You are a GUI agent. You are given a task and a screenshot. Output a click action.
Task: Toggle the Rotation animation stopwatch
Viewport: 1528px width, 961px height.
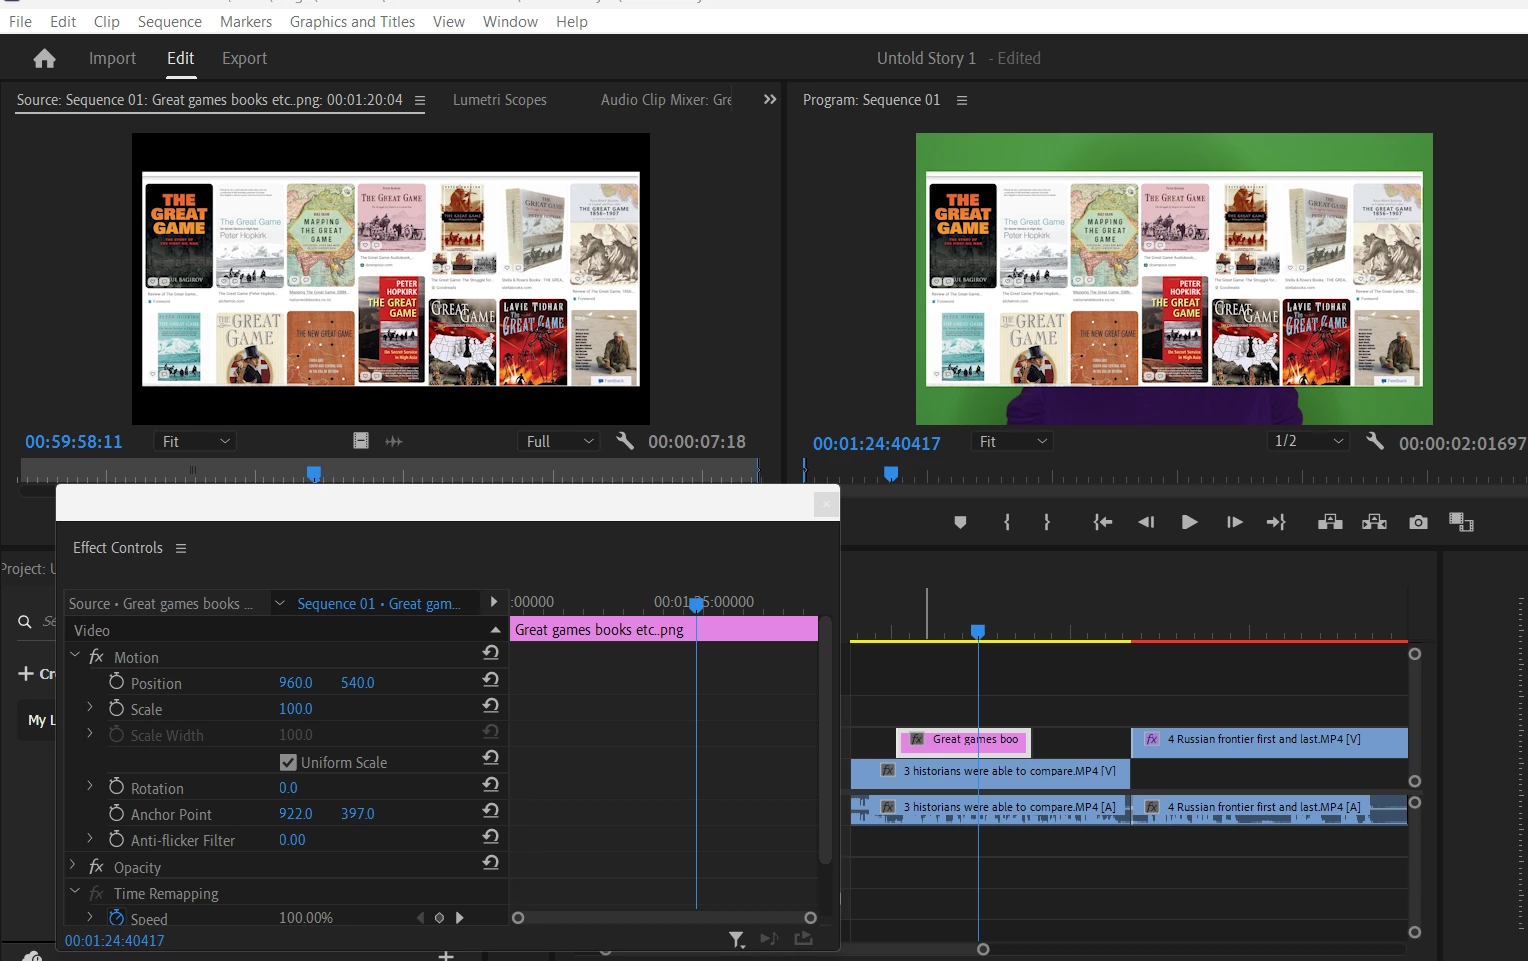coord(116,787)
